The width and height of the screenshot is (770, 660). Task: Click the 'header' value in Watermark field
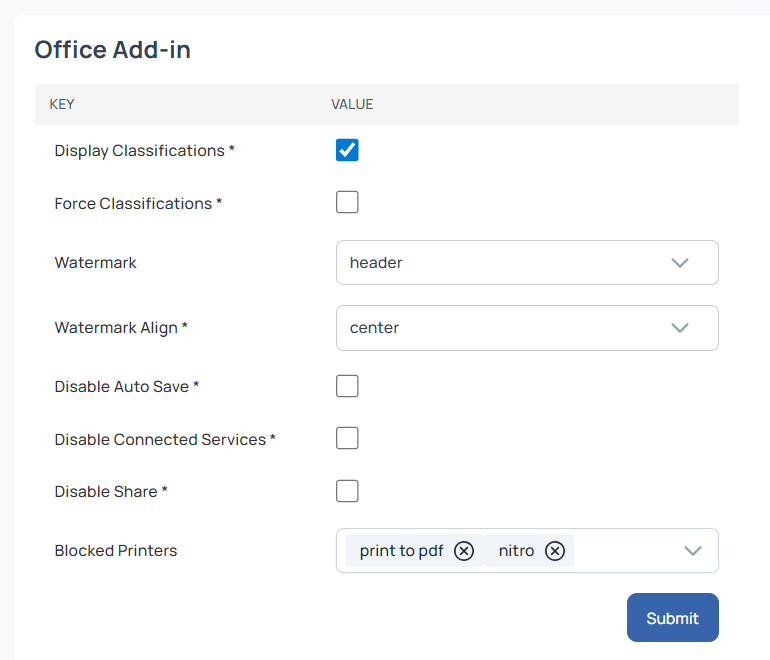tap(376, 263)
